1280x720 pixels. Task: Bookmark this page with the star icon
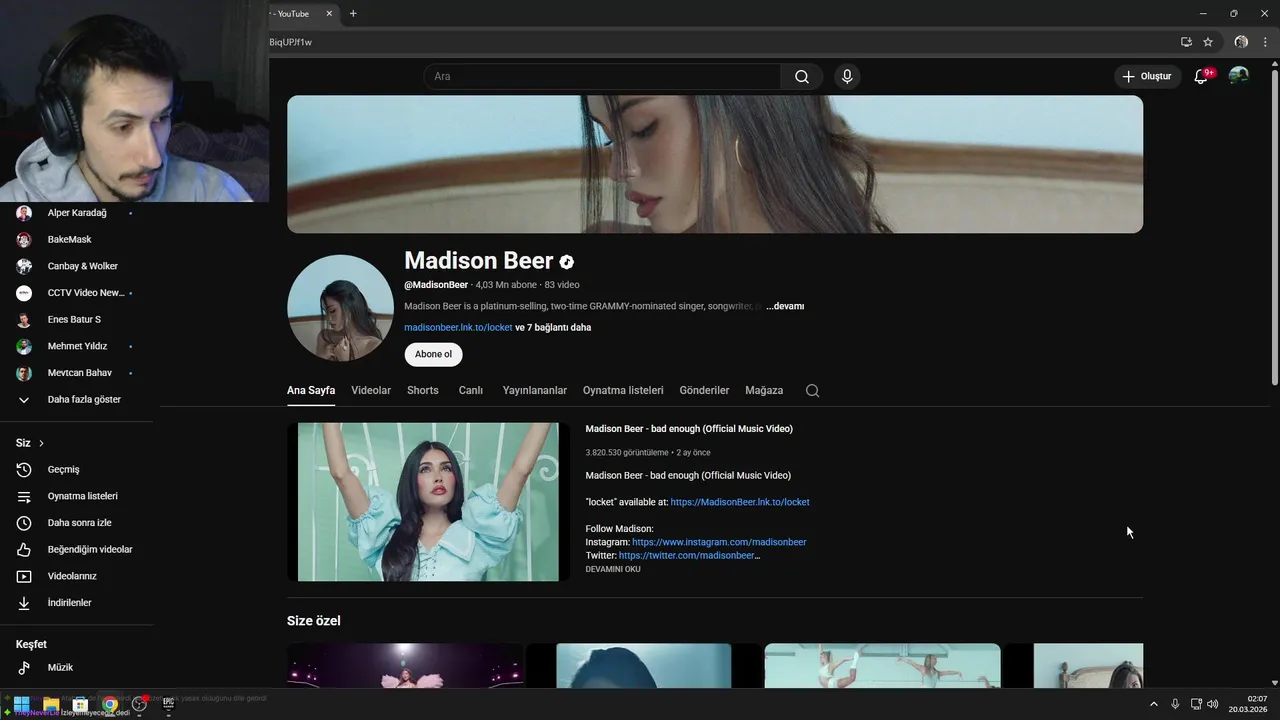1208,42
